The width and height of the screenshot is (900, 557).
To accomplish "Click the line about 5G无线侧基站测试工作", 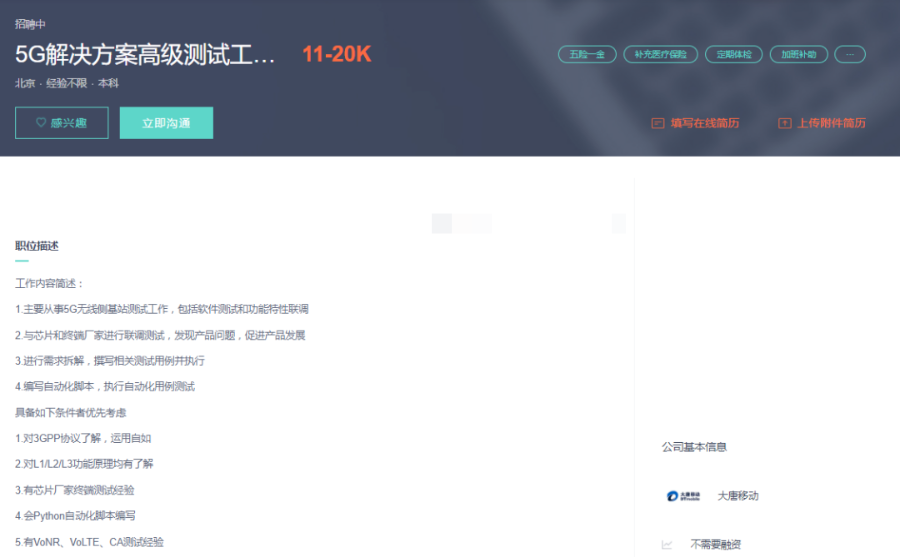I will pyautogui.click(x=162, y=309).
